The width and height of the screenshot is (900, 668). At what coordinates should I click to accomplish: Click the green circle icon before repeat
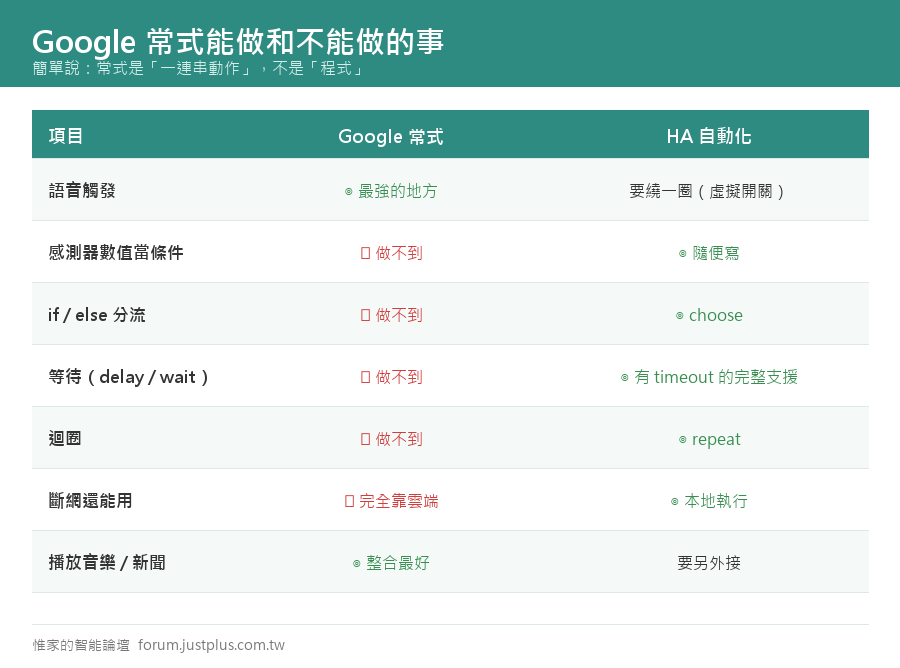click(x=682, y=440)
